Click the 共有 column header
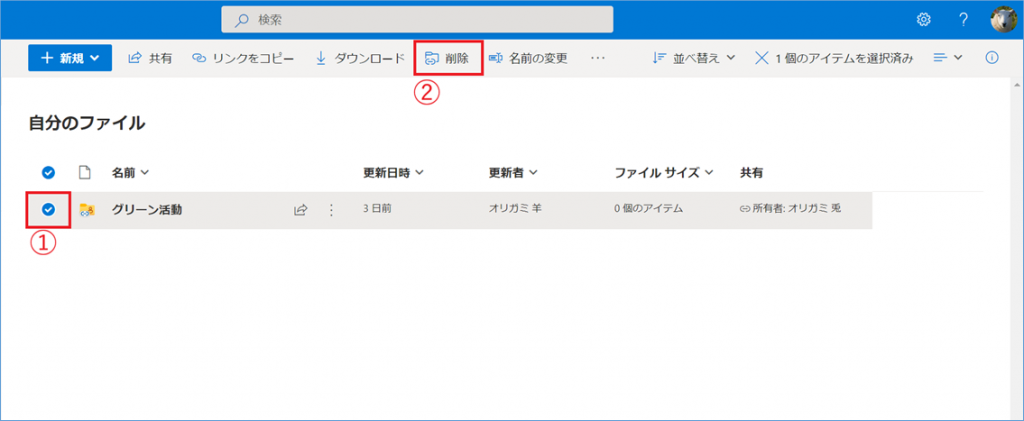Image resolution: width=1024 pixels, height=421 pixels. click(751, 173)
